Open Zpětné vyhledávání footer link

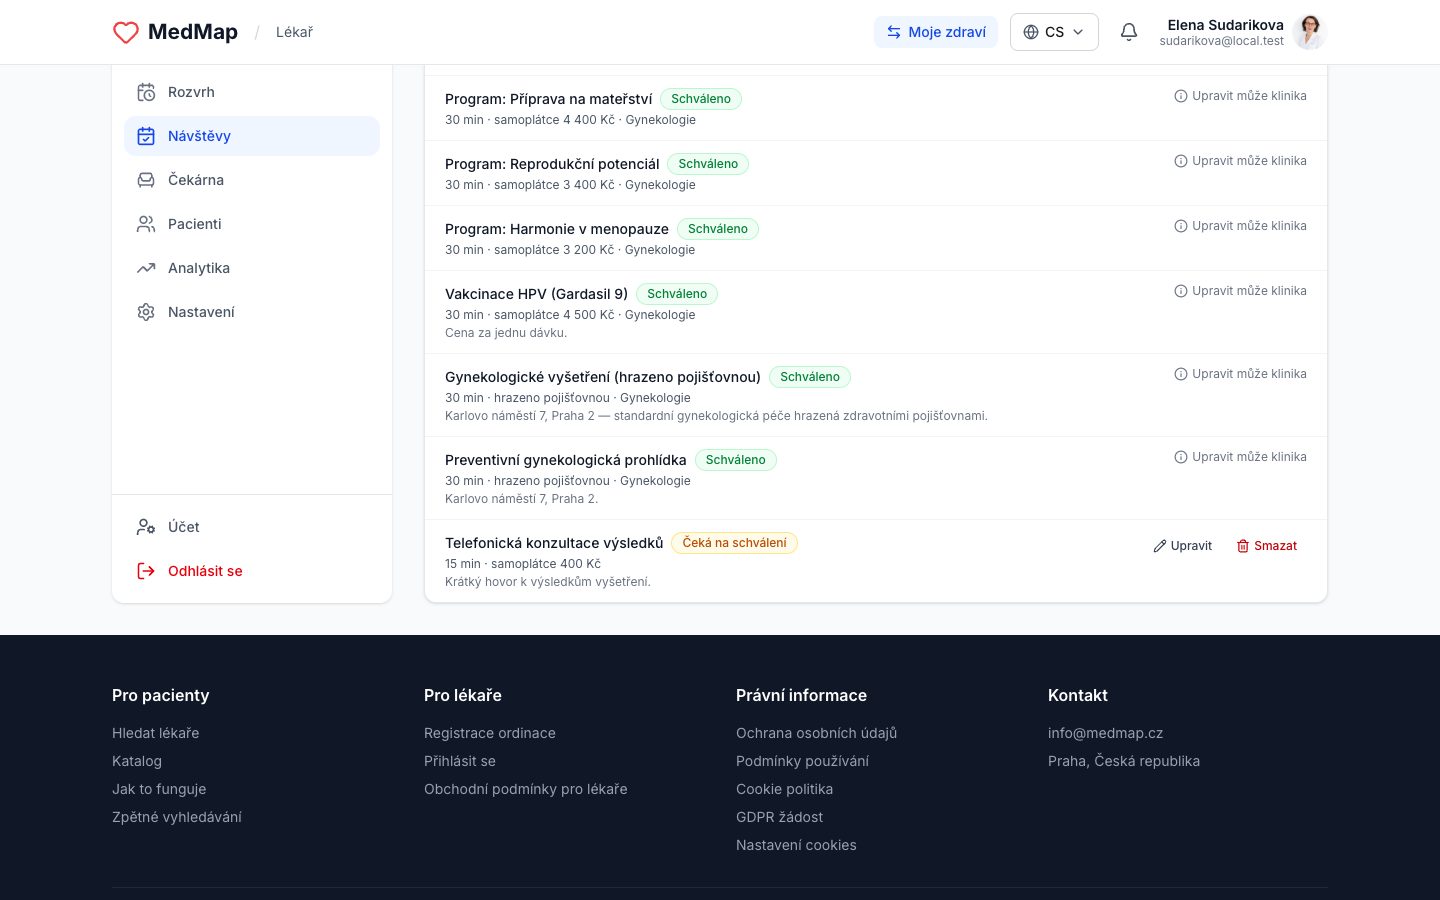click(177, 817)
